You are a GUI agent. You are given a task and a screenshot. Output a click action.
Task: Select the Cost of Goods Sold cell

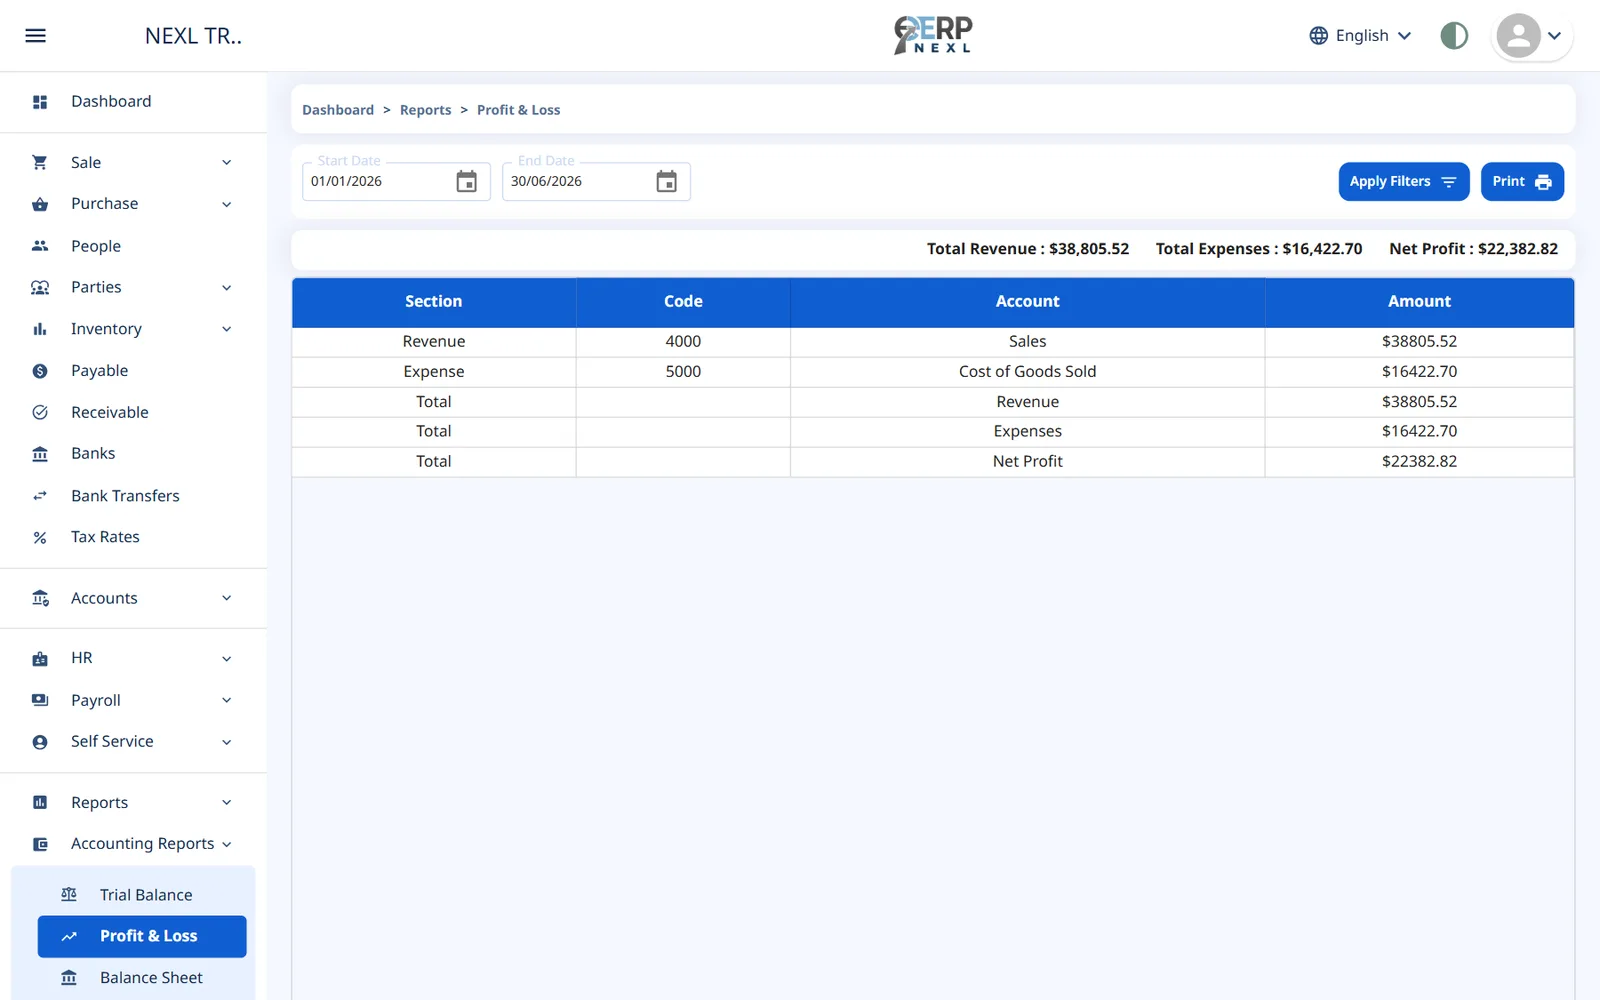(x=1027, y=371)
